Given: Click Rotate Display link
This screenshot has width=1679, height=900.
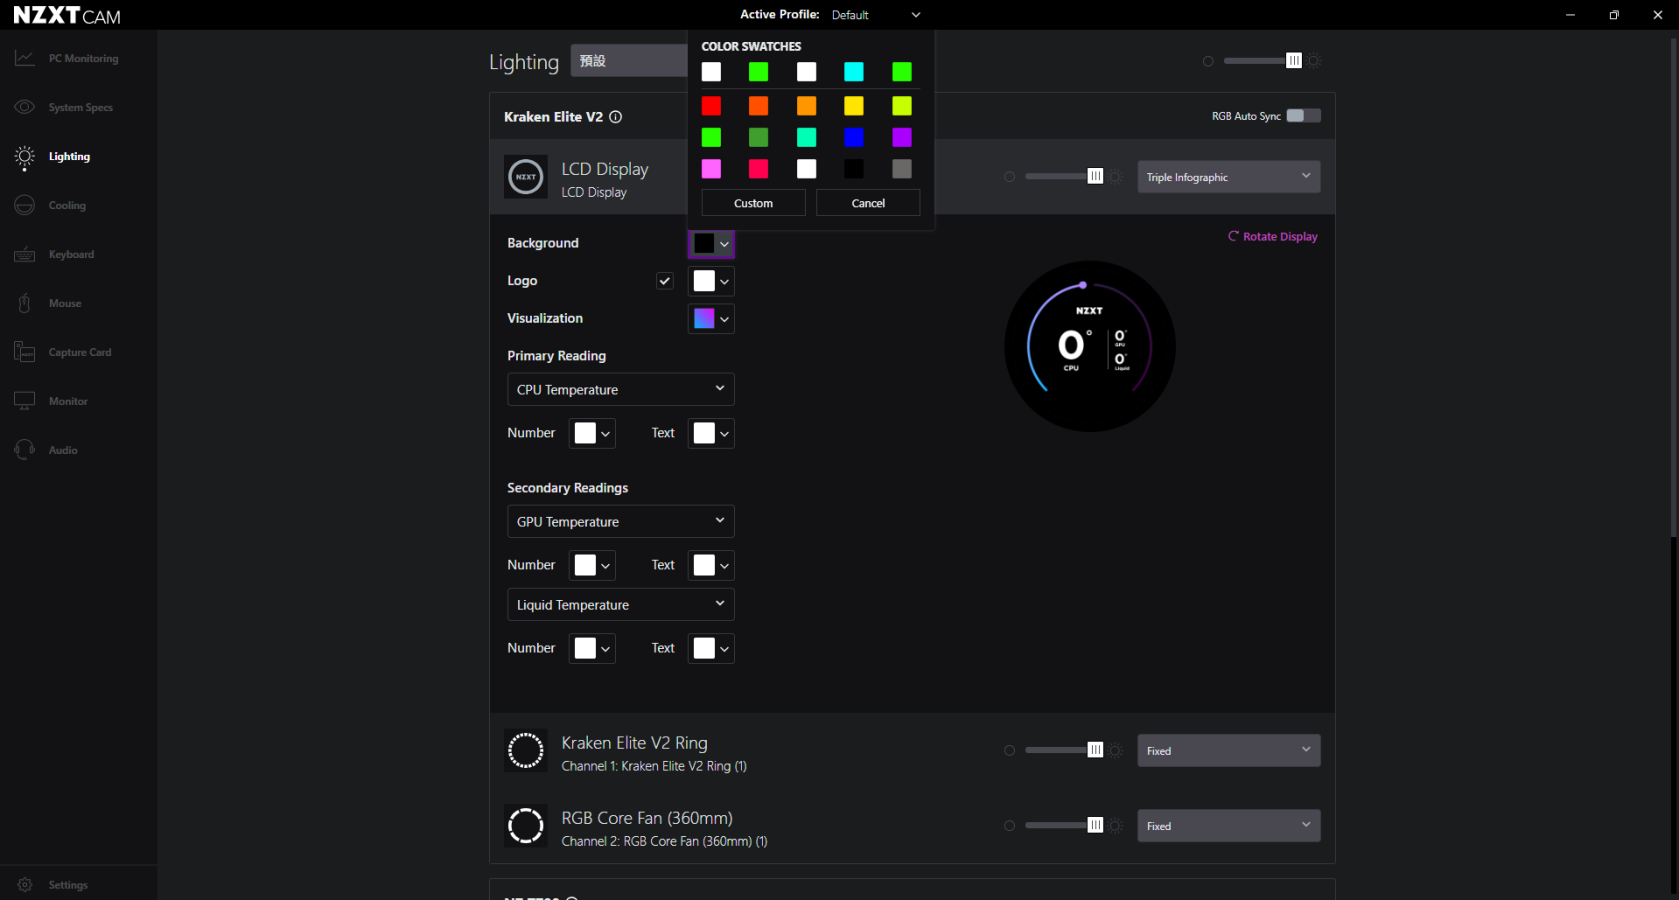Looking at the screenshot, I should pyautogui.click(x=1273, y=237).
